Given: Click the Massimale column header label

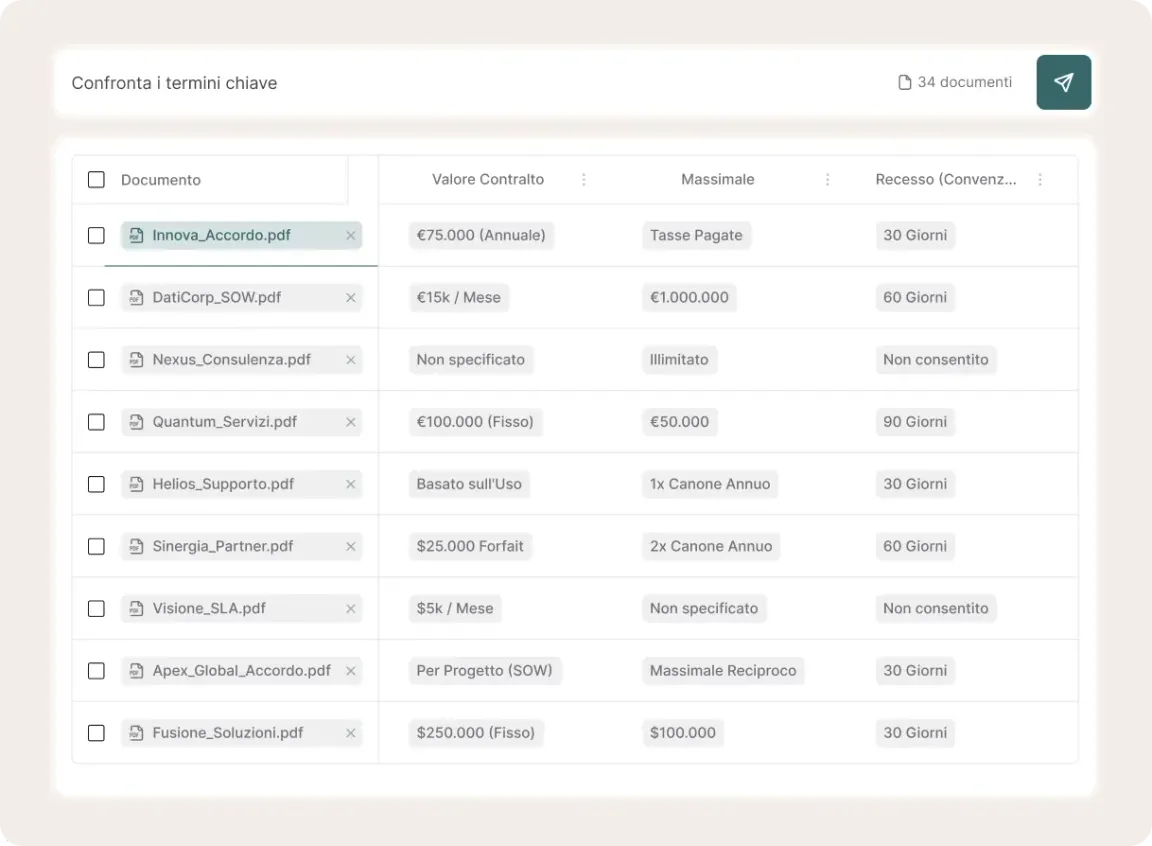Looking at the screenshot, I should coord(717,180).
